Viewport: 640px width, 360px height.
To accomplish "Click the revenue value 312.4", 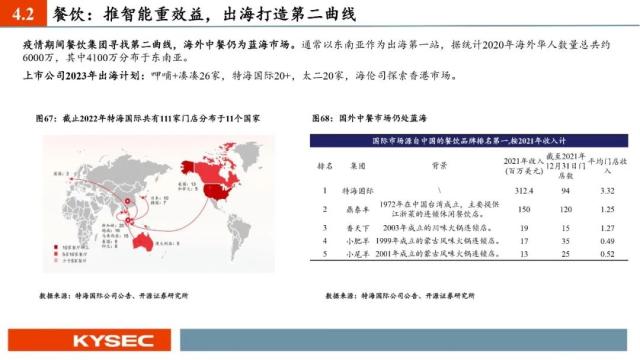I will tap(524, 191).
